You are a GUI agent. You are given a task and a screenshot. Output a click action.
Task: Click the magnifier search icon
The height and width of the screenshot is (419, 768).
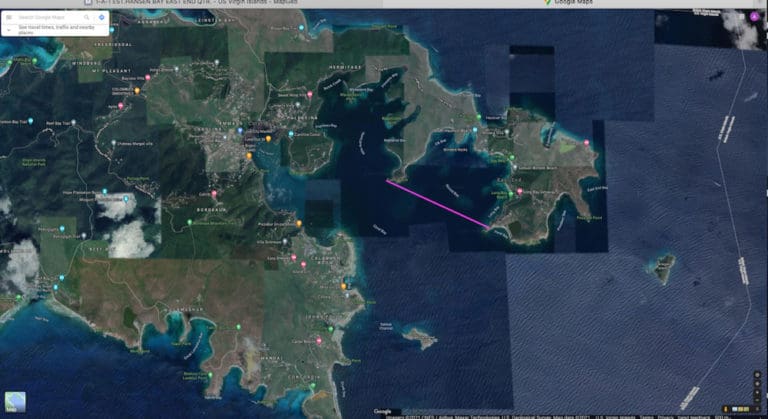tap(87, 18)
